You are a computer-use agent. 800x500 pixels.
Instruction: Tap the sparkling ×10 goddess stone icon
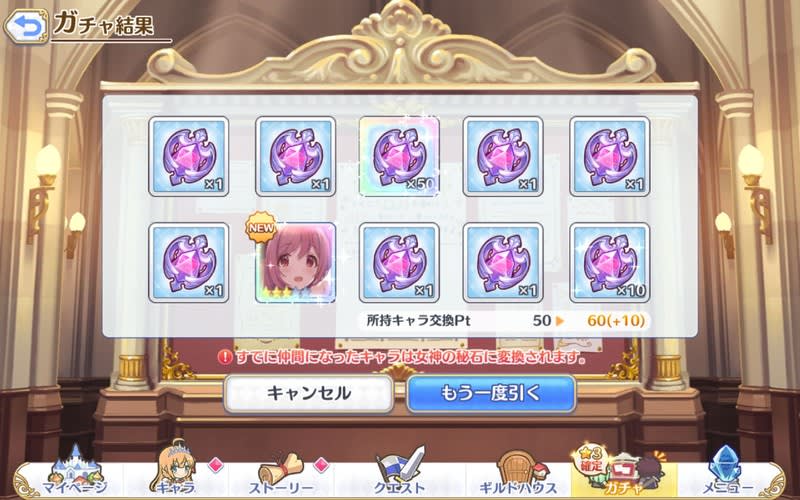(x=610, y=263)
